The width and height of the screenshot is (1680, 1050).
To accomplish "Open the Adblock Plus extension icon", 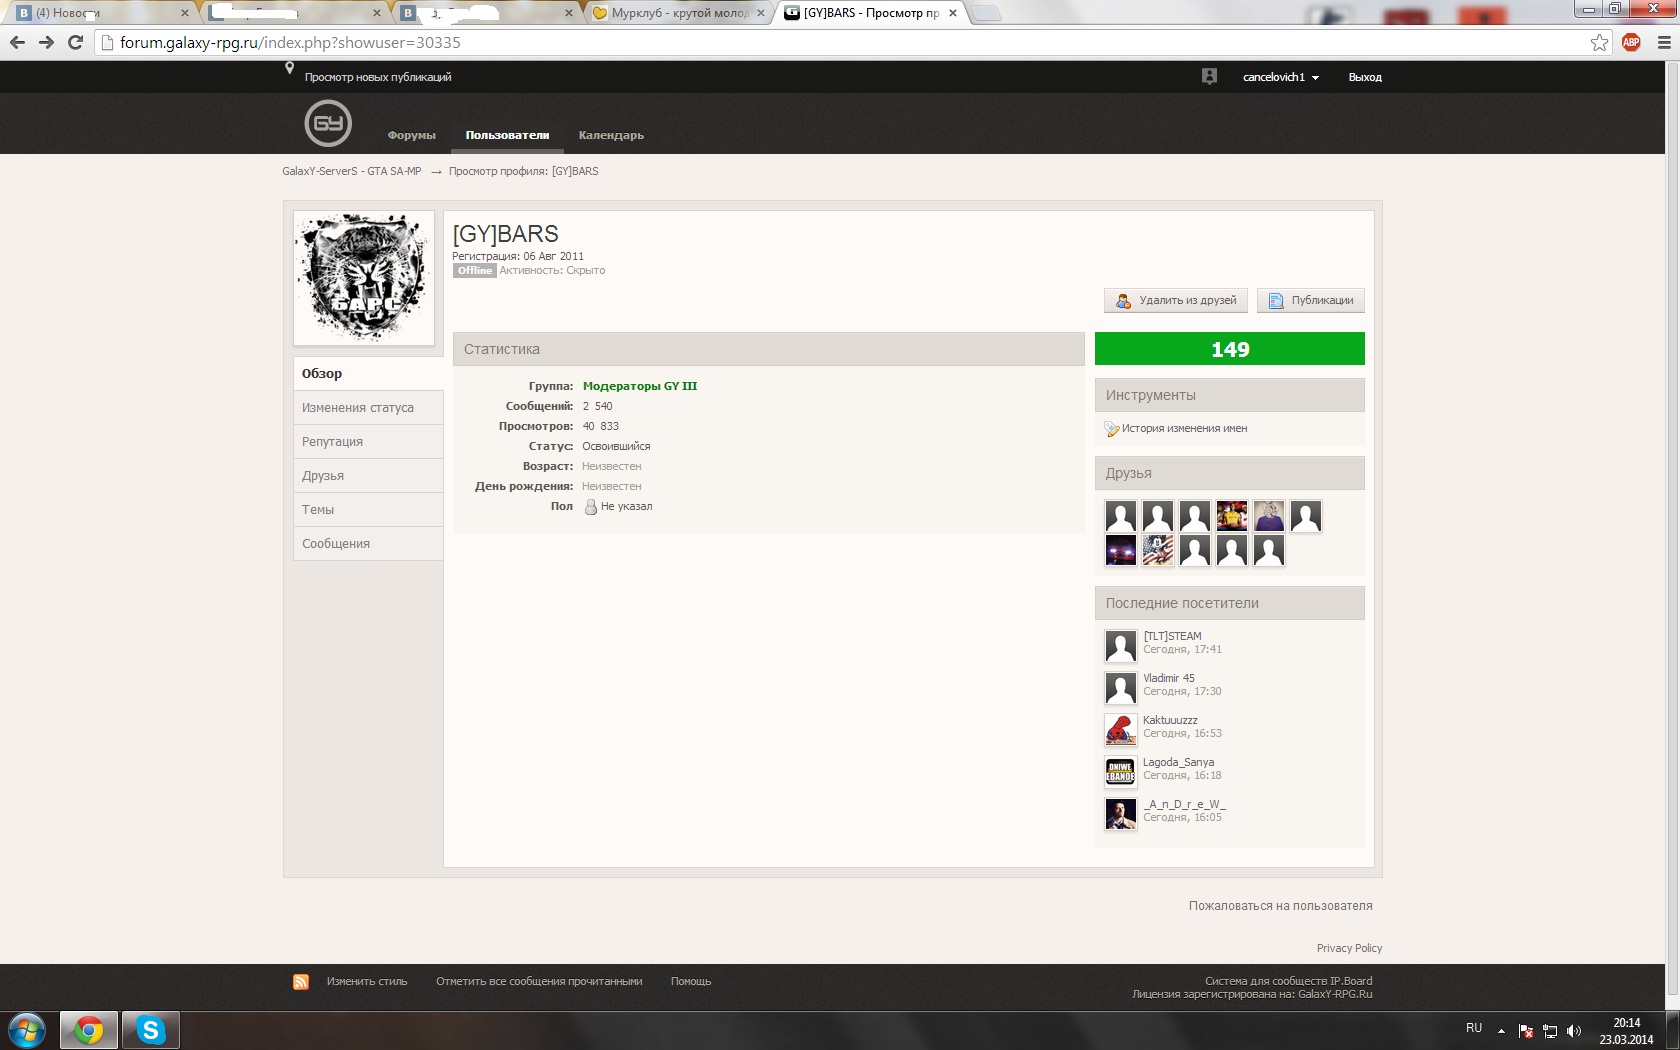I will click(x=1631, y=42).
